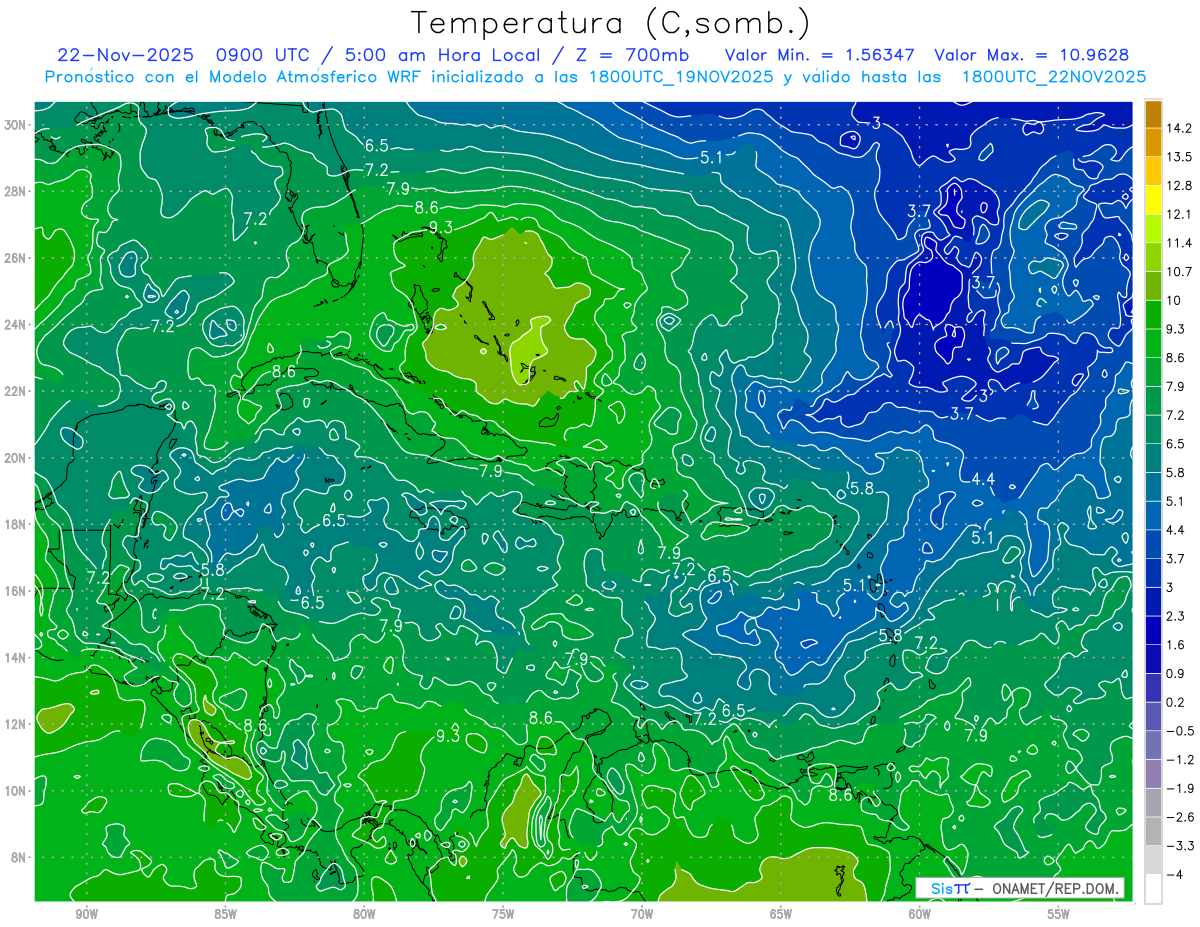The width and height of the screenshot is (1200, 927).
Task: Click the "70W" longitude axis label
Action: pyautogui.click(x=642, y=914)
